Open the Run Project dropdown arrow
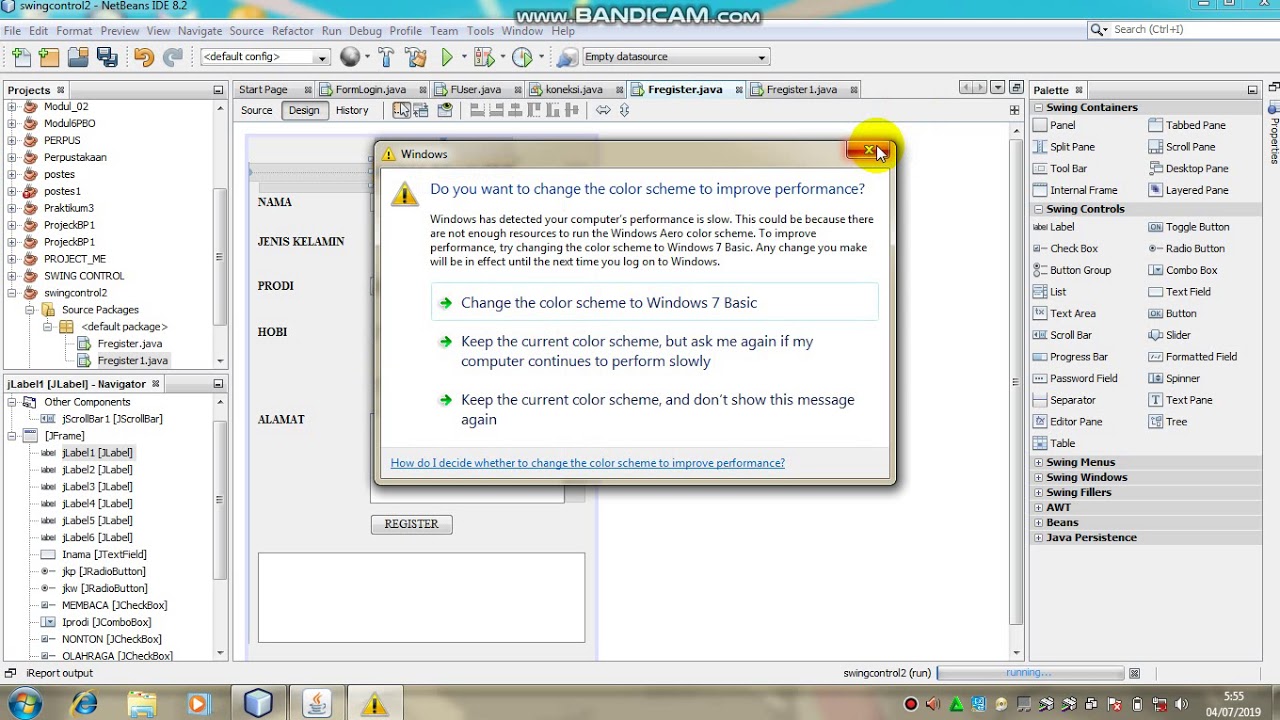Viewport: 1280px width, 720px height. [465, 57]
